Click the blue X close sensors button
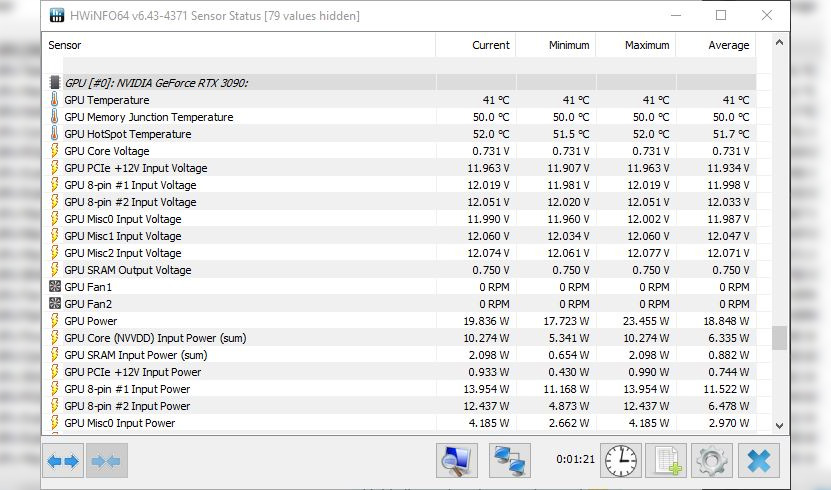The width and height of the screenshot is (831, 490). coord(758,460)
